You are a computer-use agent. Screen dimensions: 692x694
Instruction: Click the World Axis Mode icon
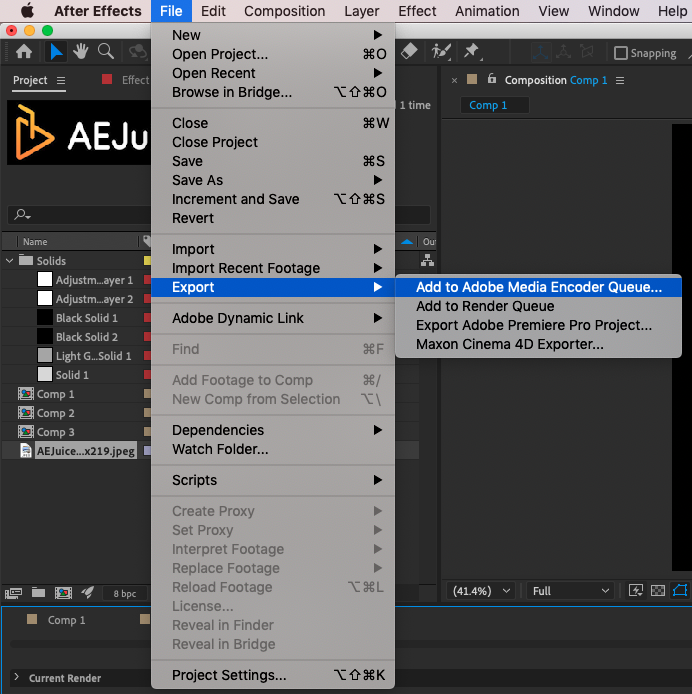point(563,52)
